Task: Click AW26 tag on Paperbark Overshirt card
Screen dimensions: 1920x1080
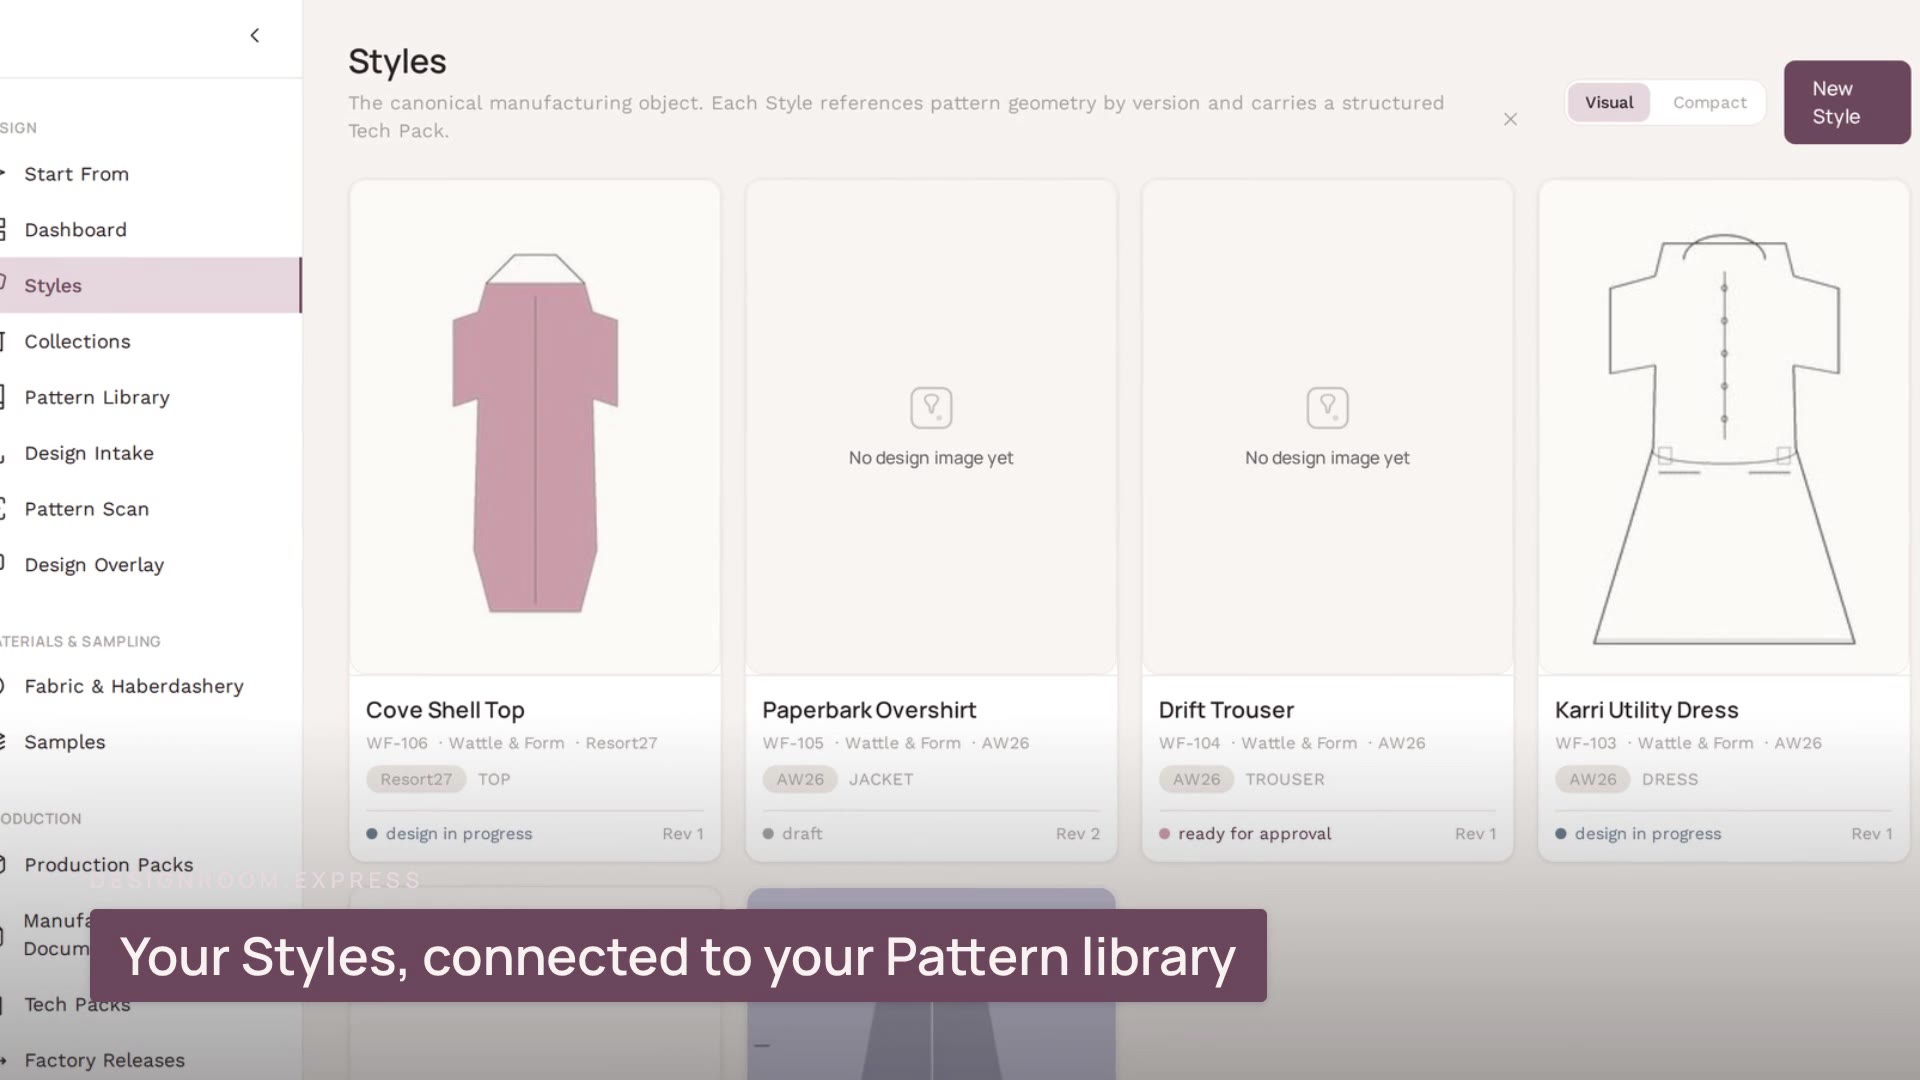Action: [800, 780]
